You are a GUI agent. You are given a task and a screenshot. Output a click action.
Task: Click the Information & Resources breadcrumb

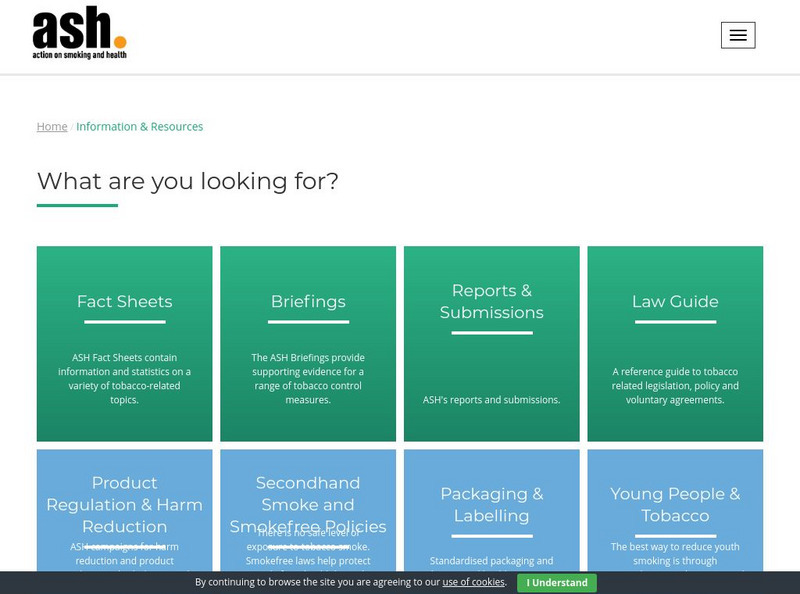139,127
